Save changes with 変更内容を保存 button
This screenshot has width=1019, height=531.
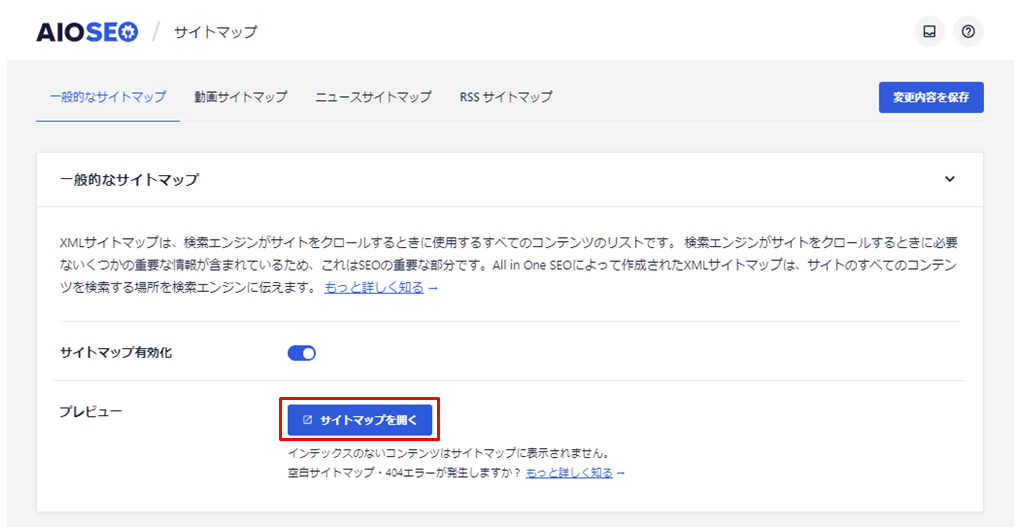coord(931,97)
